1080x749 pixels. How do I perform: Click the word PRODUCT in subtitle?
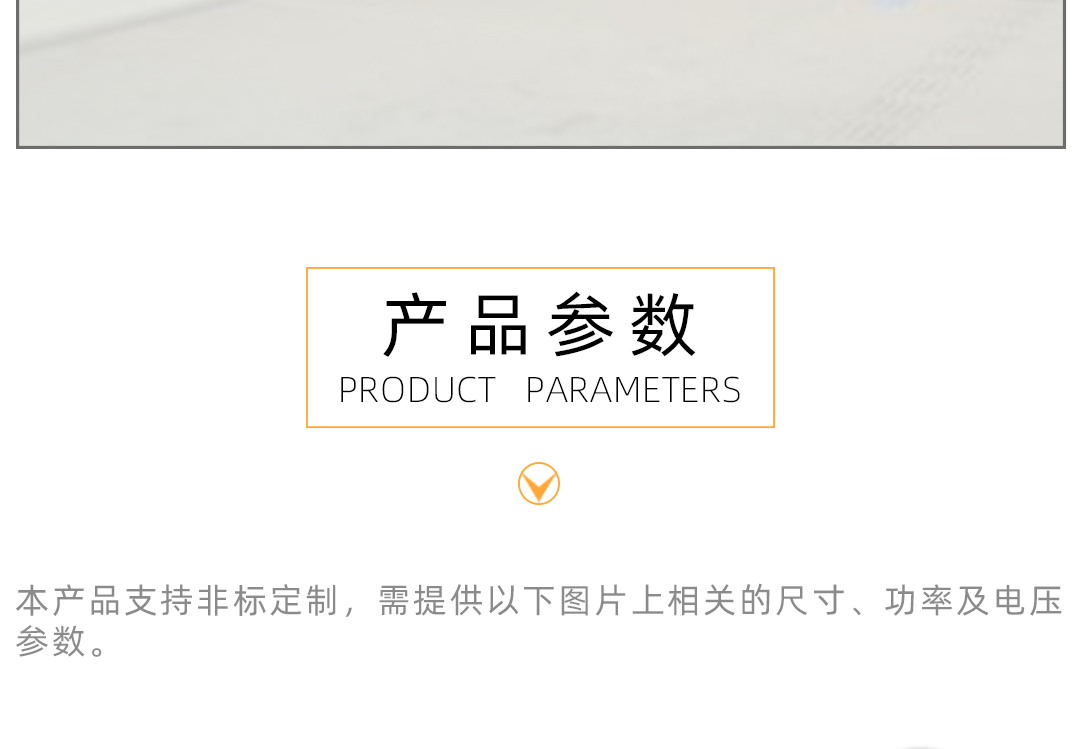[417, 390]
